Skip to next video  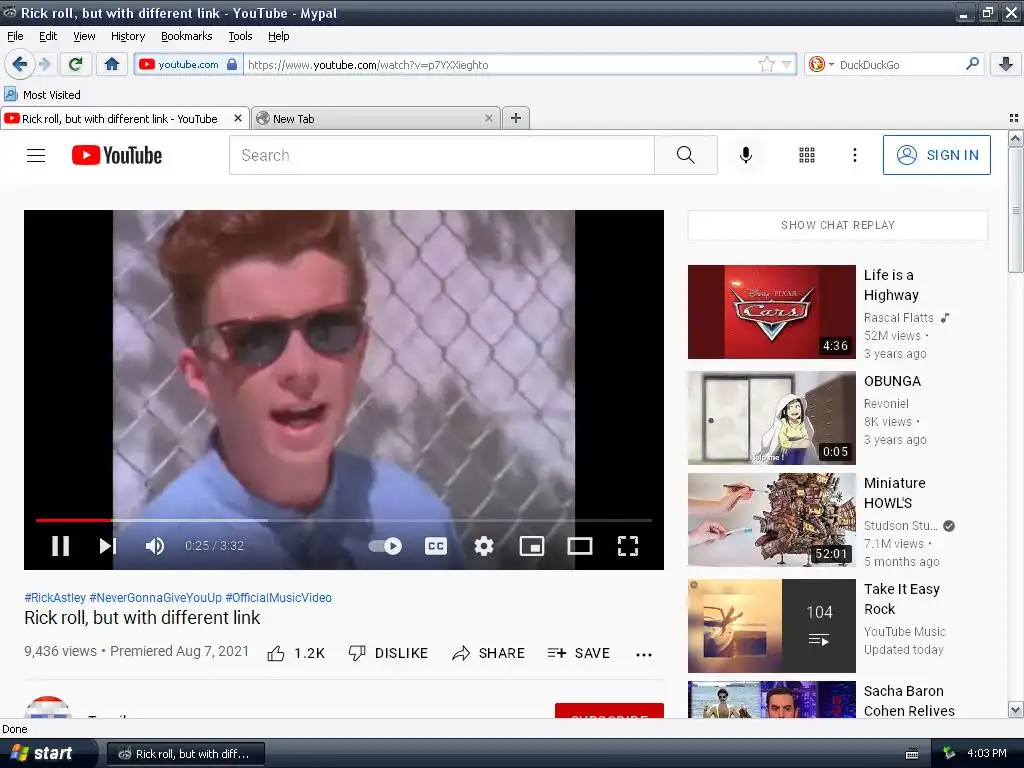pos(108,545)
